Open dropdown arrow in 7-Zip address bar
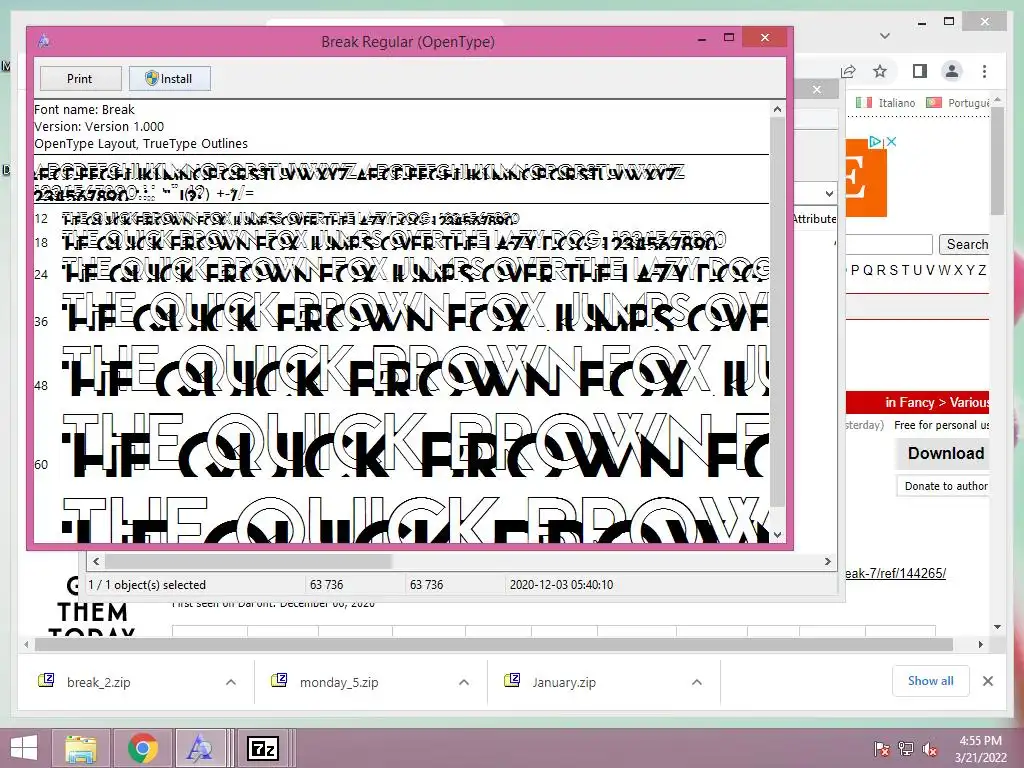This screenshot has width=1024, height=768. 829,193
